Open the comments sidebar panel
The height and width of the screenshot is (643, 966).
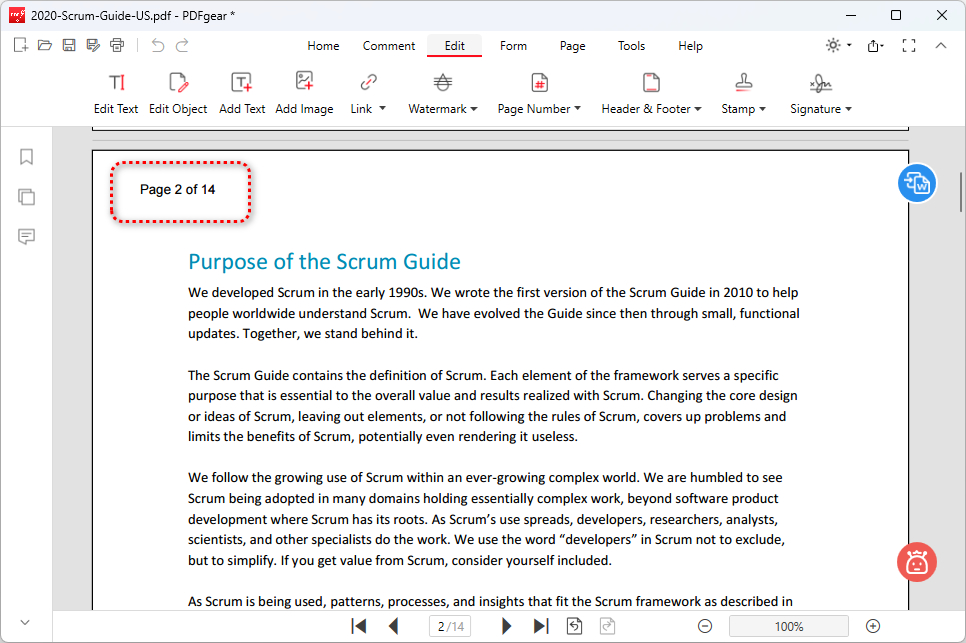tap(27, 237)
